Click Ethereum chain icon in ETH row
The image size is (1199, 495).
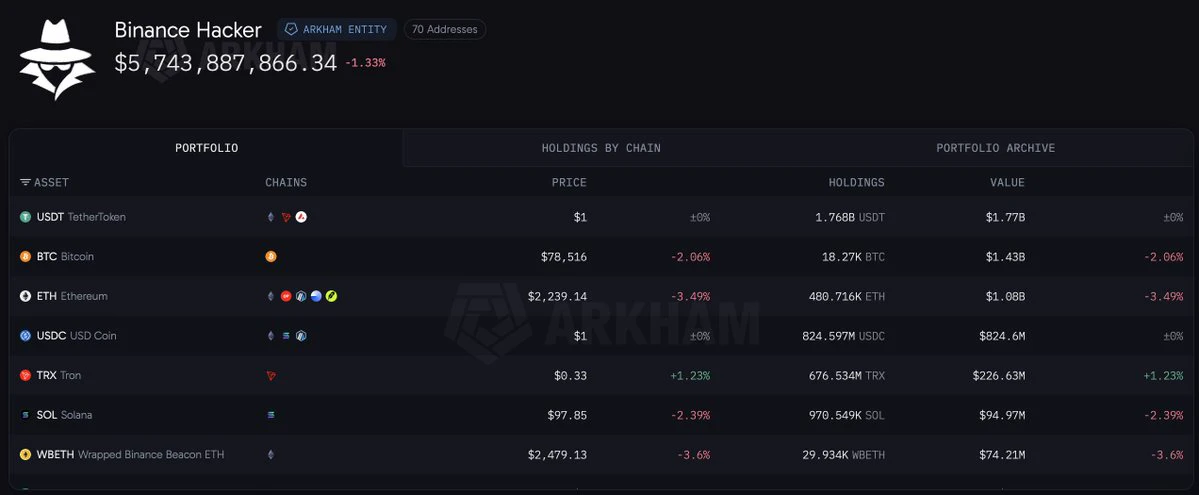[x=271, y=296]
